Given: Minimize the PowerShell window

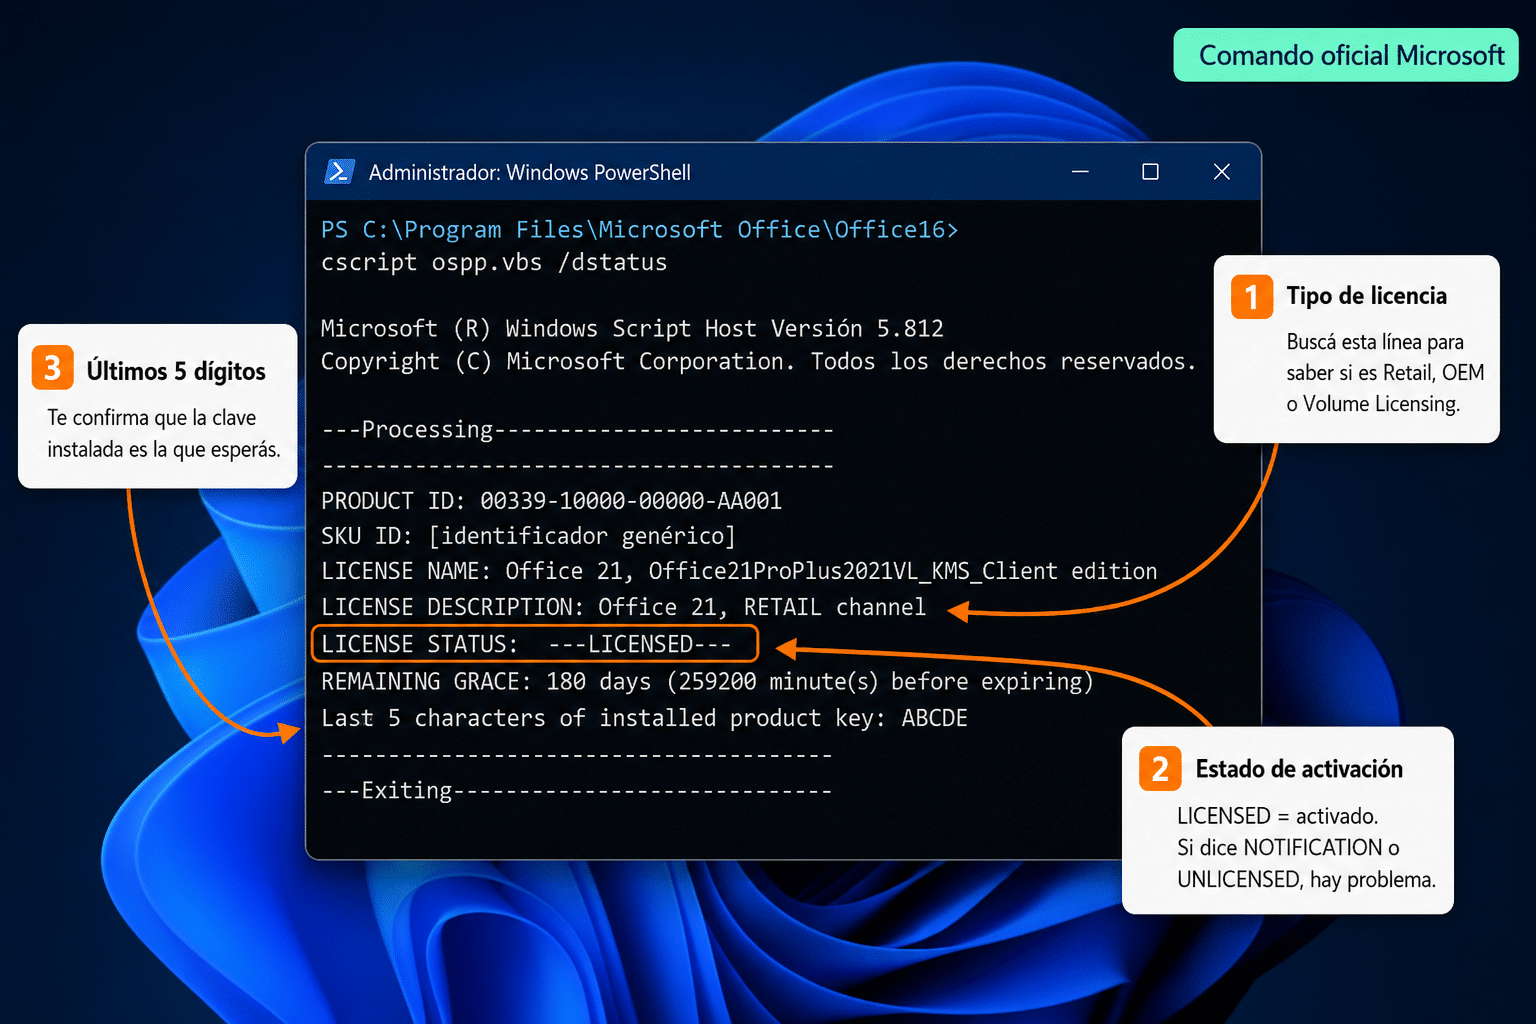Looking at the screenshot, I should click(x=1080, y=172).
